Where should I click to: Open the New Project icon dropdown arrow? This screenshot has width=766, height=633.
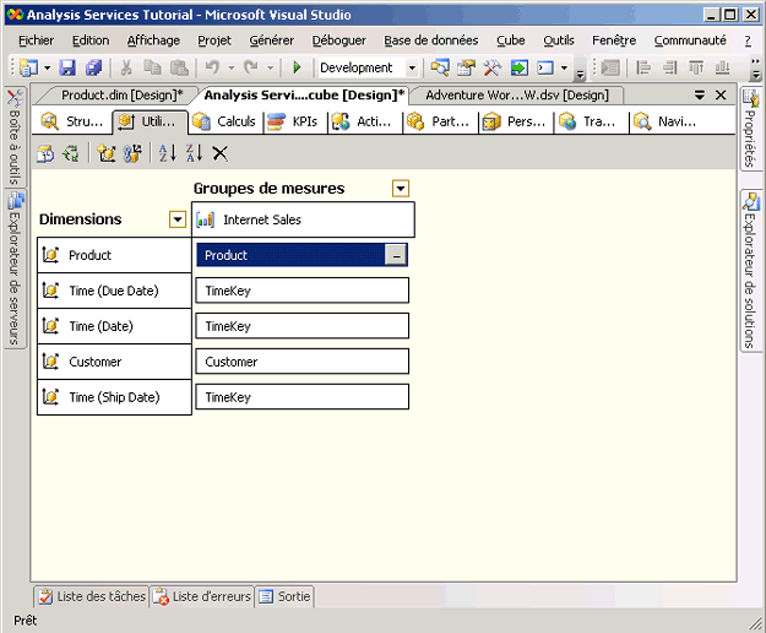47,67
